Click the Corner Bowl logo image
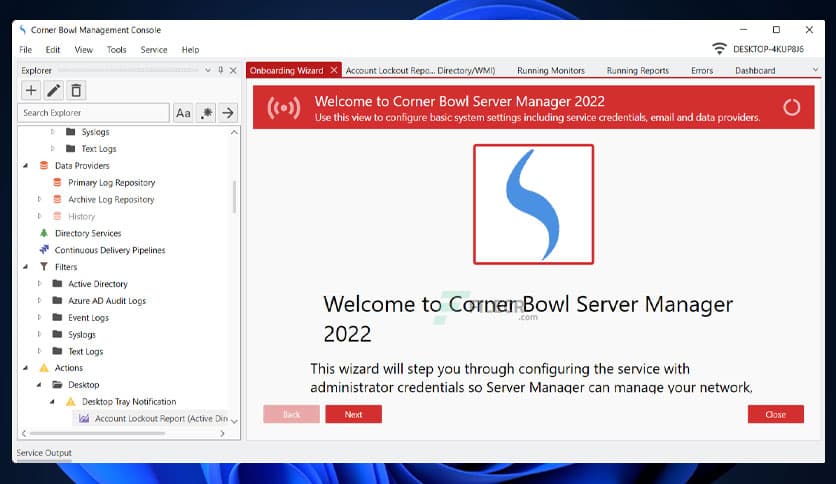 pos(534,204)
